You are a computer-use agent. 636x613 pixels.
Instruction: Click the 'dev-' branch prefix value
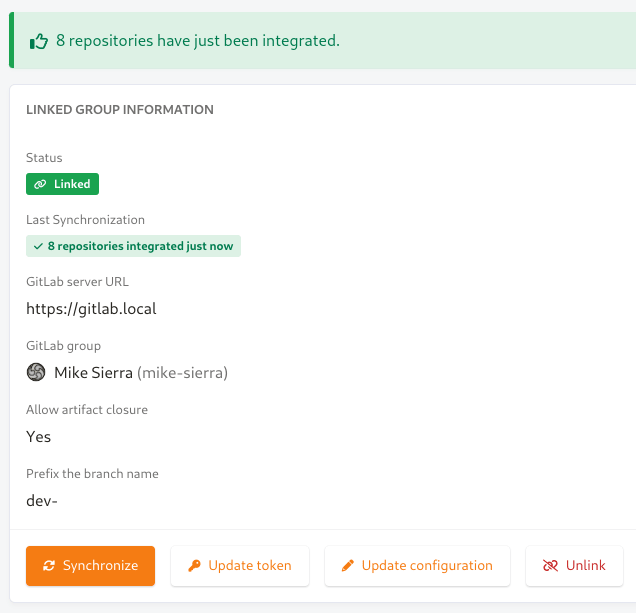[x=42, y=501]
